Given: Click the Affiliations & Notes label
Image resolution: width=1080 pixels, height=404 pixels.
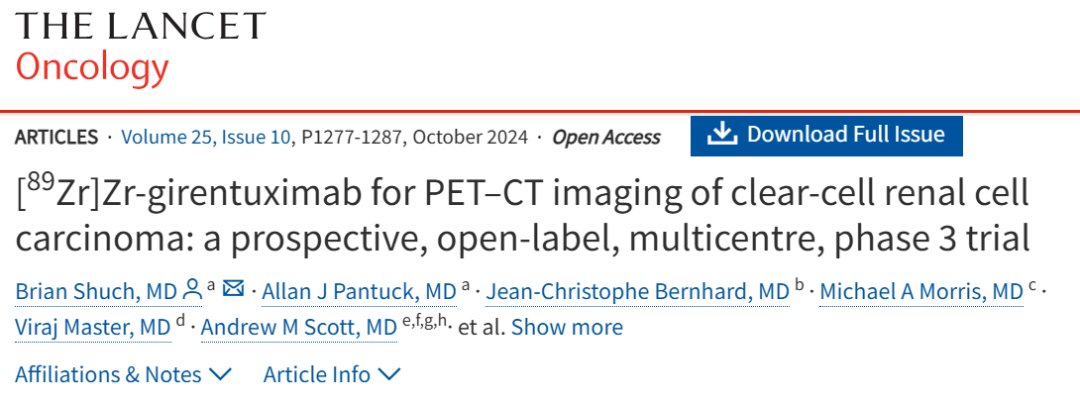Looking at the screenshot, I should tap(108, 375).
